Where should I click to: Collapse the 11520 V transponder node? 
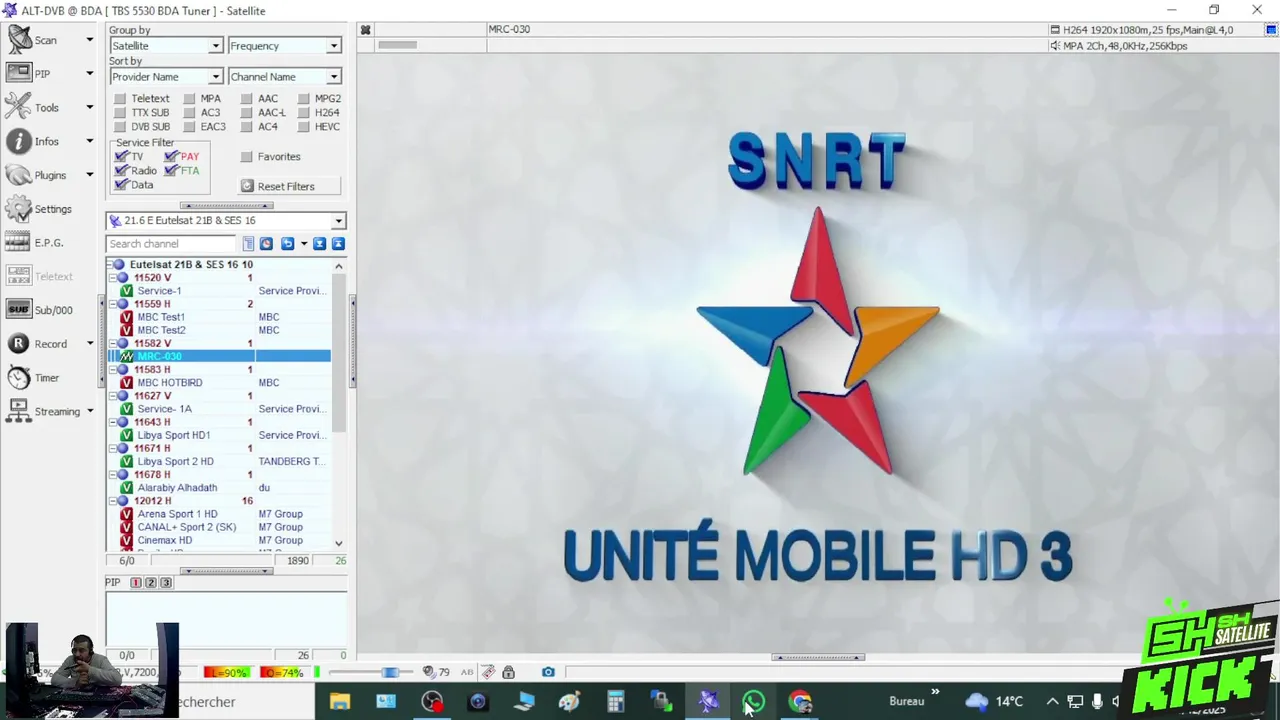[x=111, y=278]
